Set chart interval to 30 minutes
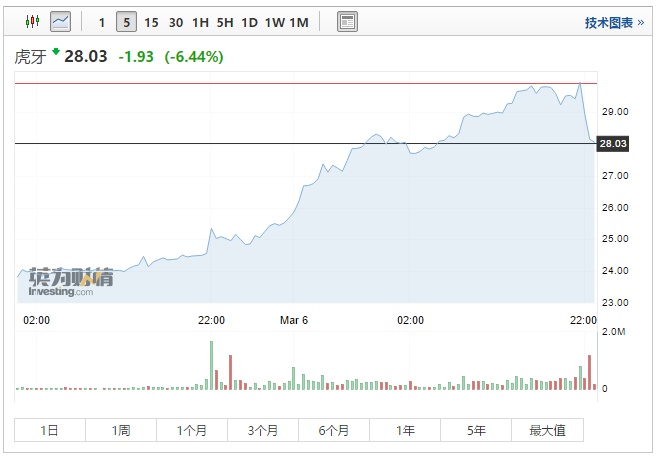Image resolution: width=656 pixels, height=460 pixels. (x=176, y=22)
